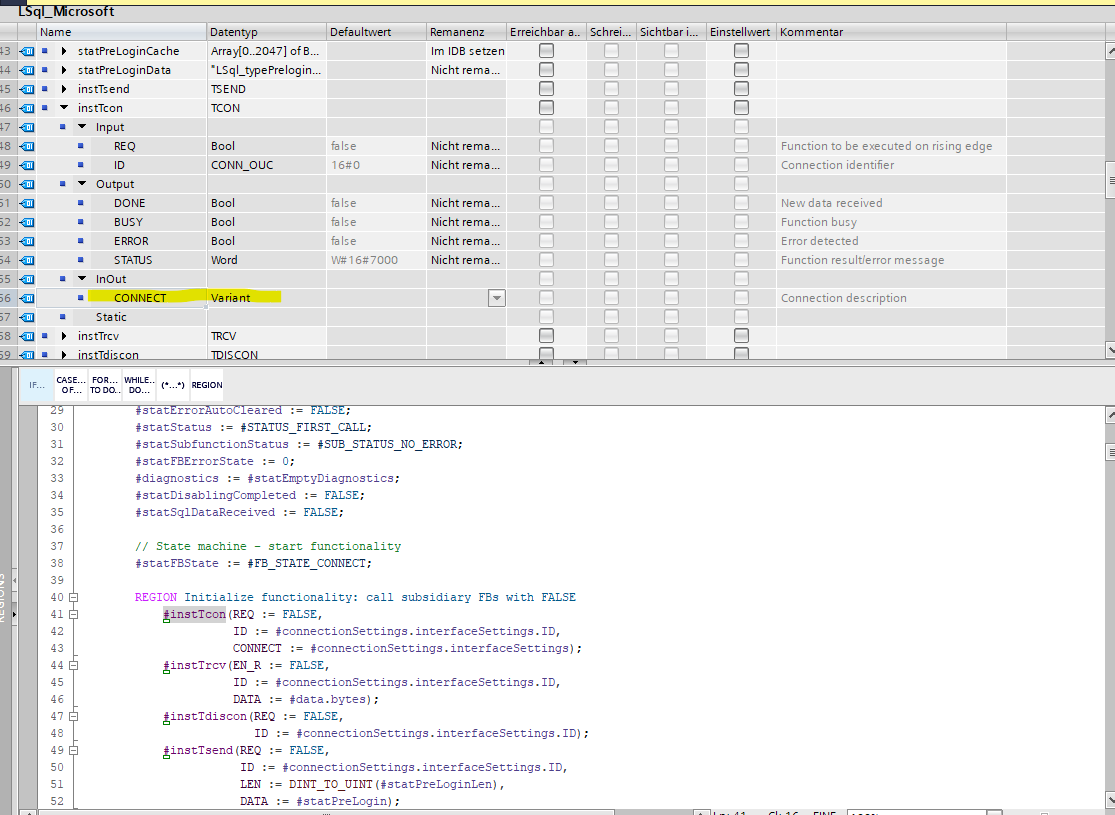Image resolution: width=1115 pixels, height=815 pixels.
Task: Insert a REGION block template
Action: tap(207, 384)
